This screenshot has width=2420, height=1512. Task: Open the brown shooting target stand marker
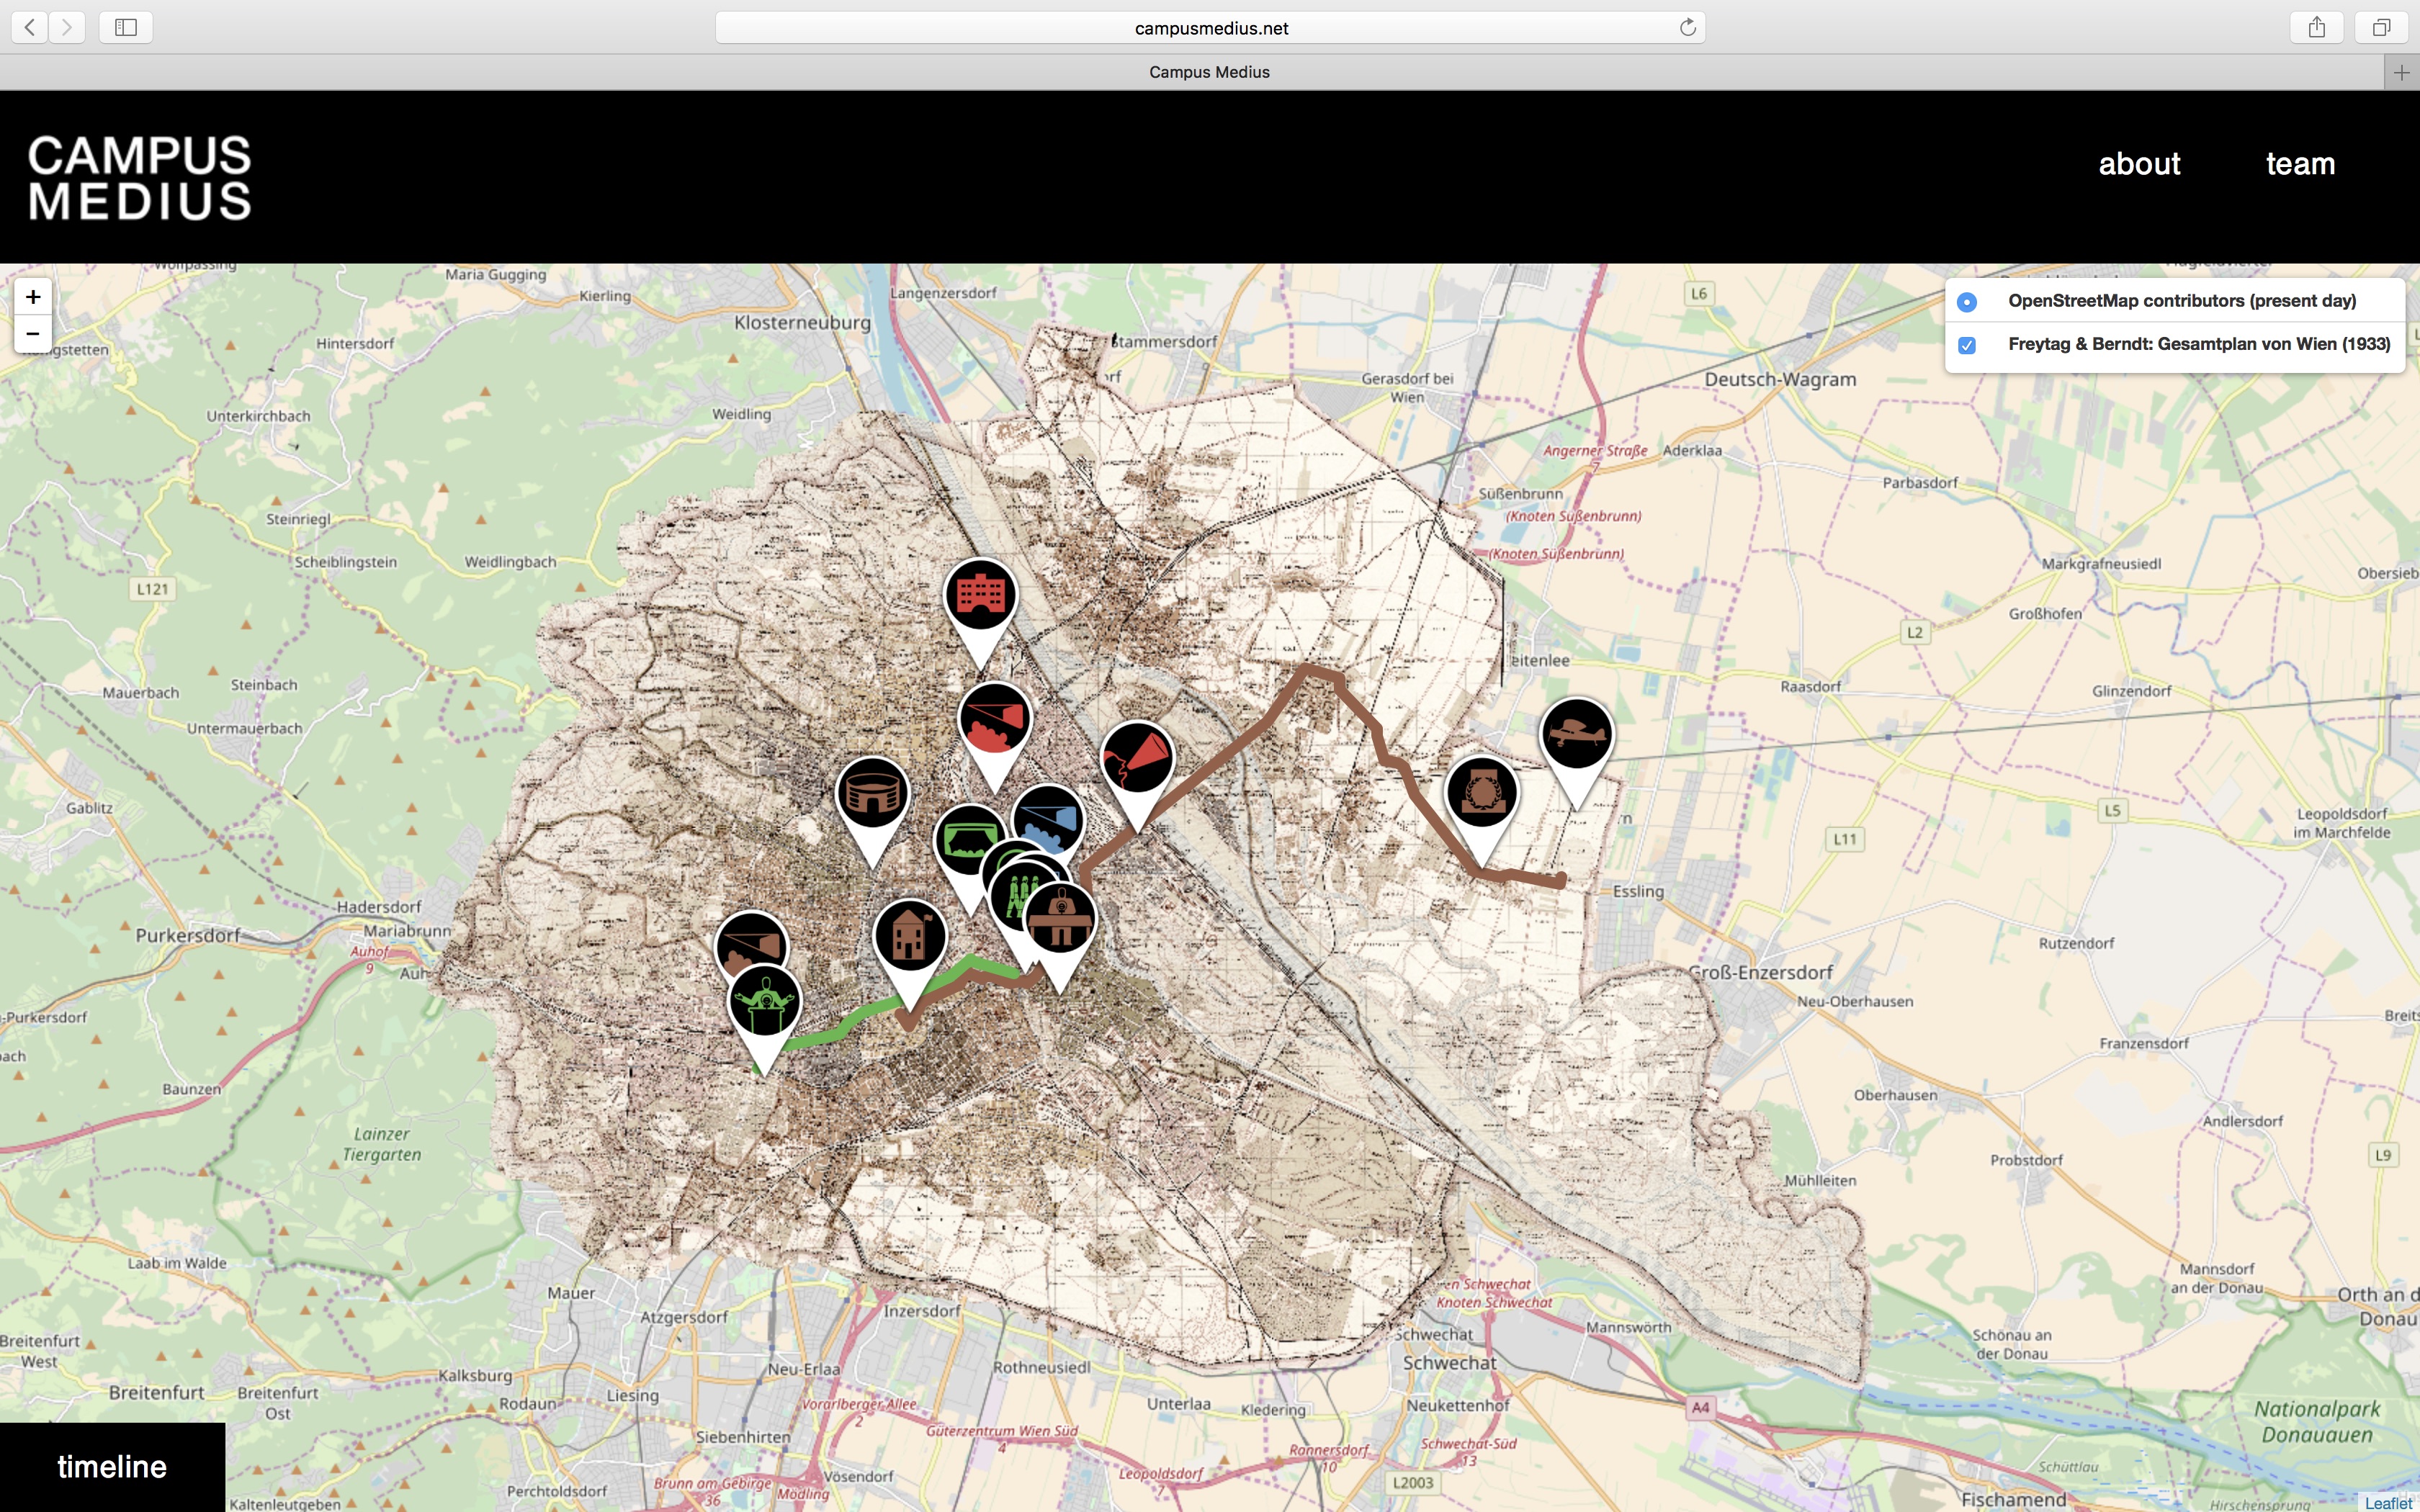[x=1061, y=918]
